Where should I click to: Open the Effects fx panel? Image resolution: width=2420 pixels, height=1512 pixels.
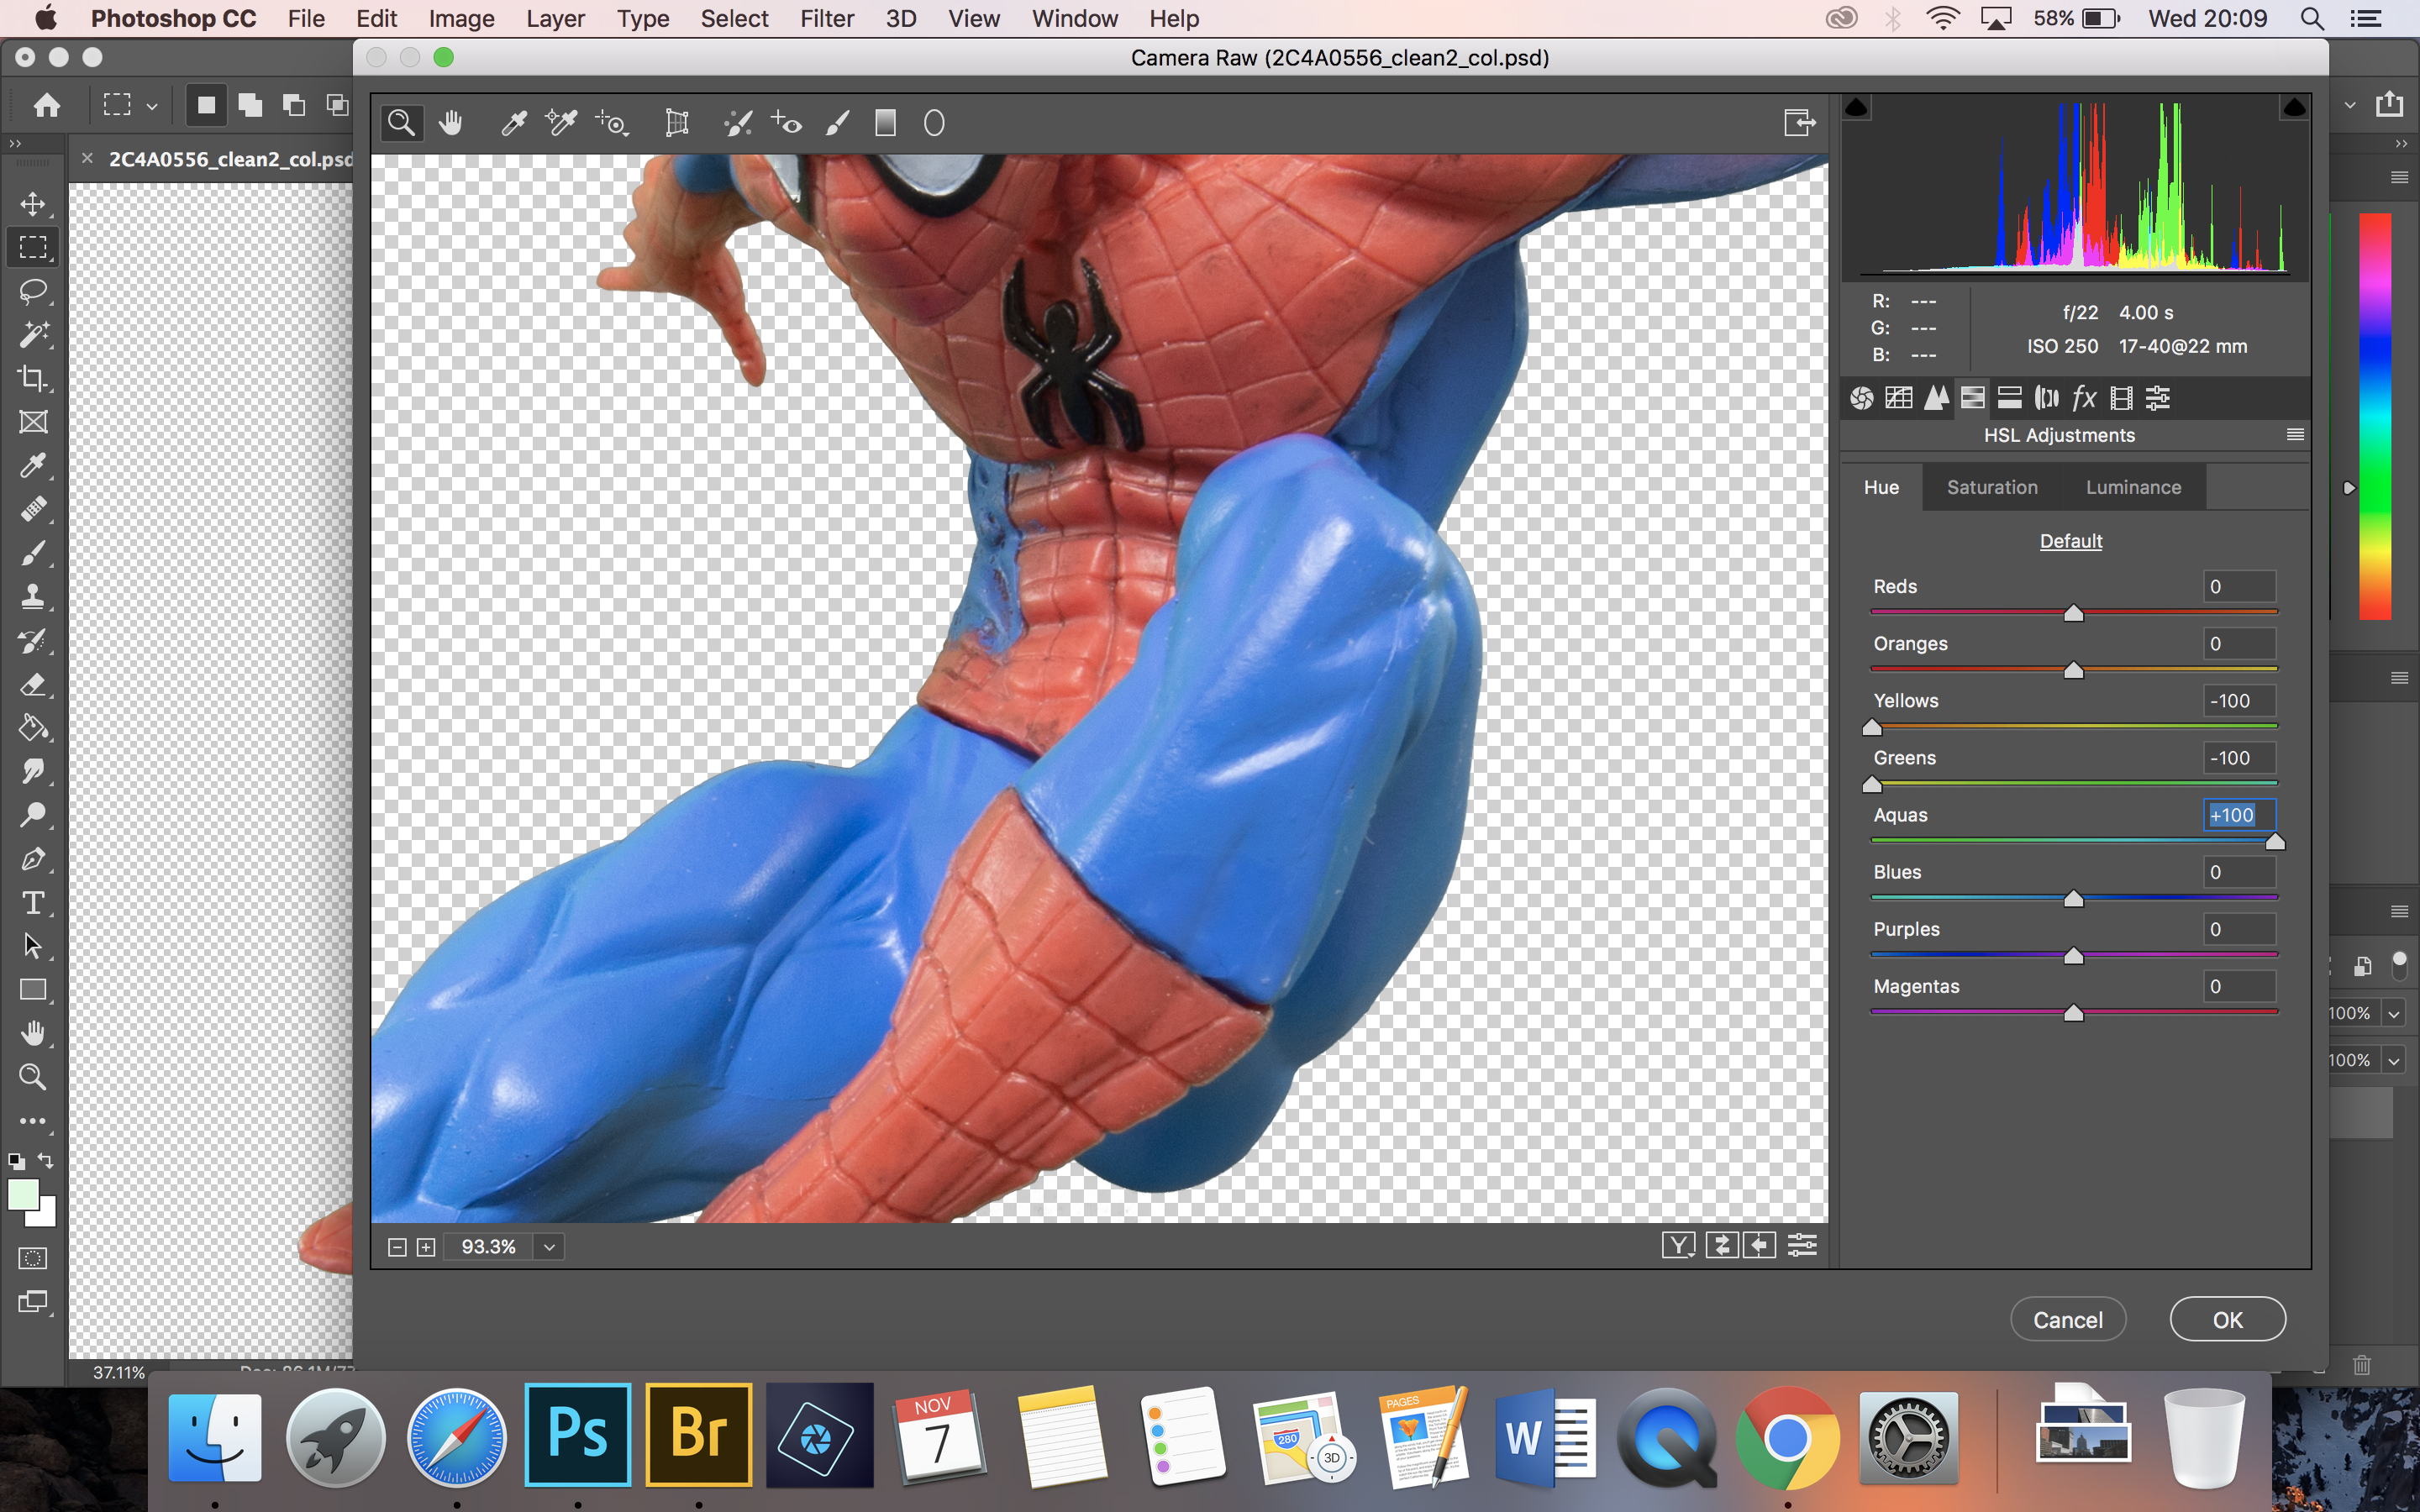(x=2084, y=398)
